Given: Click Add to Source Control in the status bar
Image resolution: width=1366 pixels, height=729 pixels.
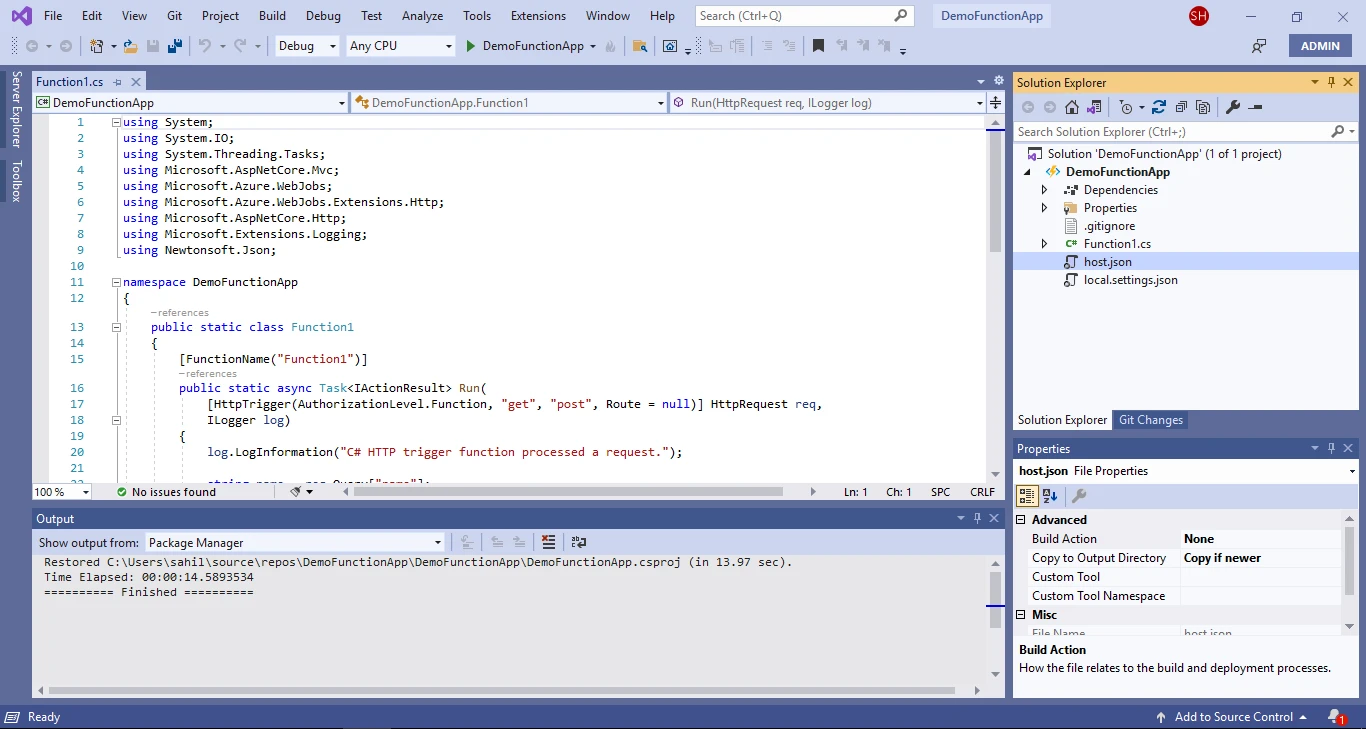Looking at the screenshot, I should (1231, 717).
